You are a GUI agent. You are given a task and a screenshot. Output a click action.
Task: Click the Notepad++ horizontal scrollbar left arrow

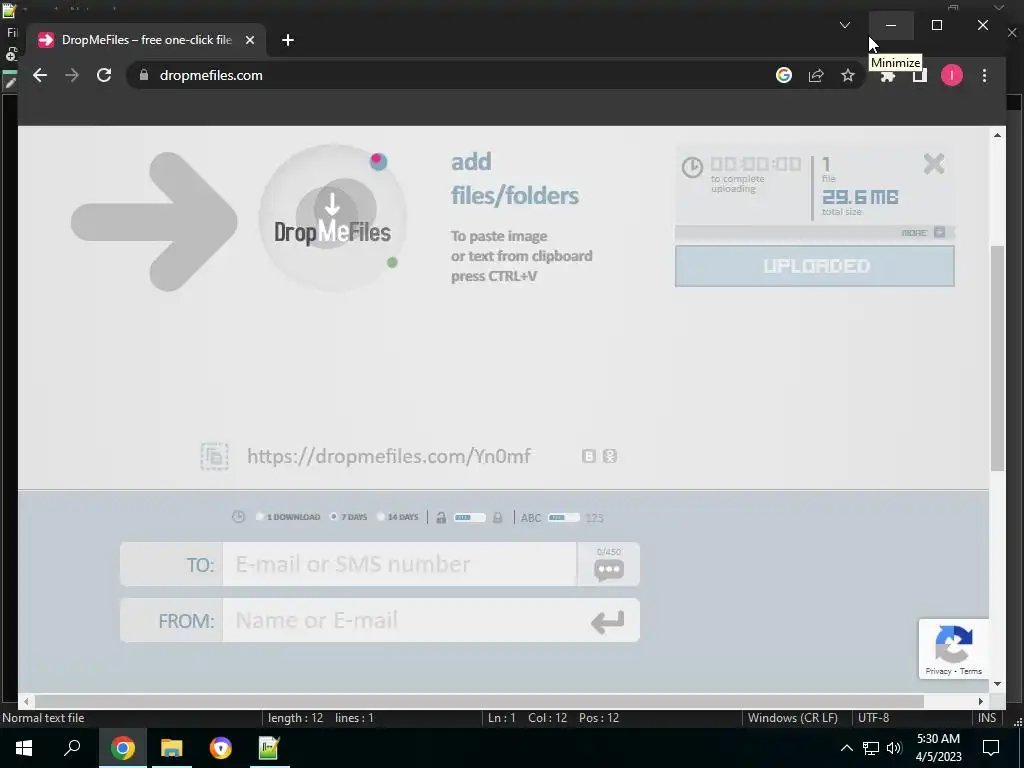[26, 701]
